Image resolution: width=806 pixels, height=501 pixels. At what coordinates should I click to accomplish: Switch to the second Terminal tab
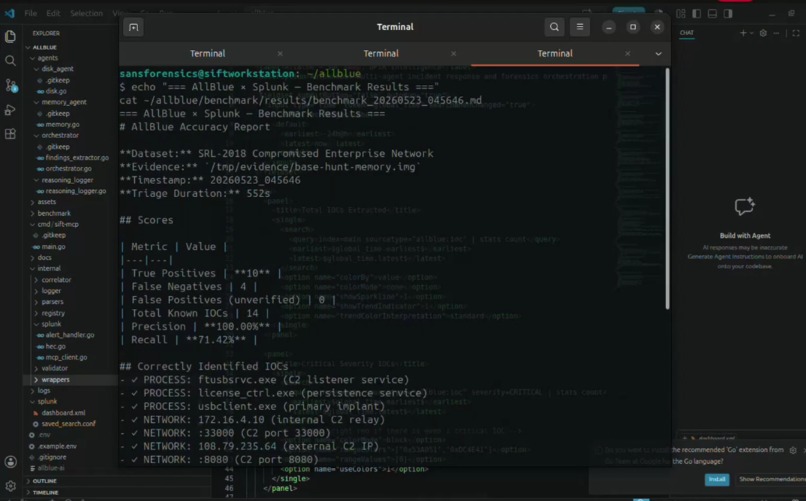pyautogui.click(x=381, y=53)
